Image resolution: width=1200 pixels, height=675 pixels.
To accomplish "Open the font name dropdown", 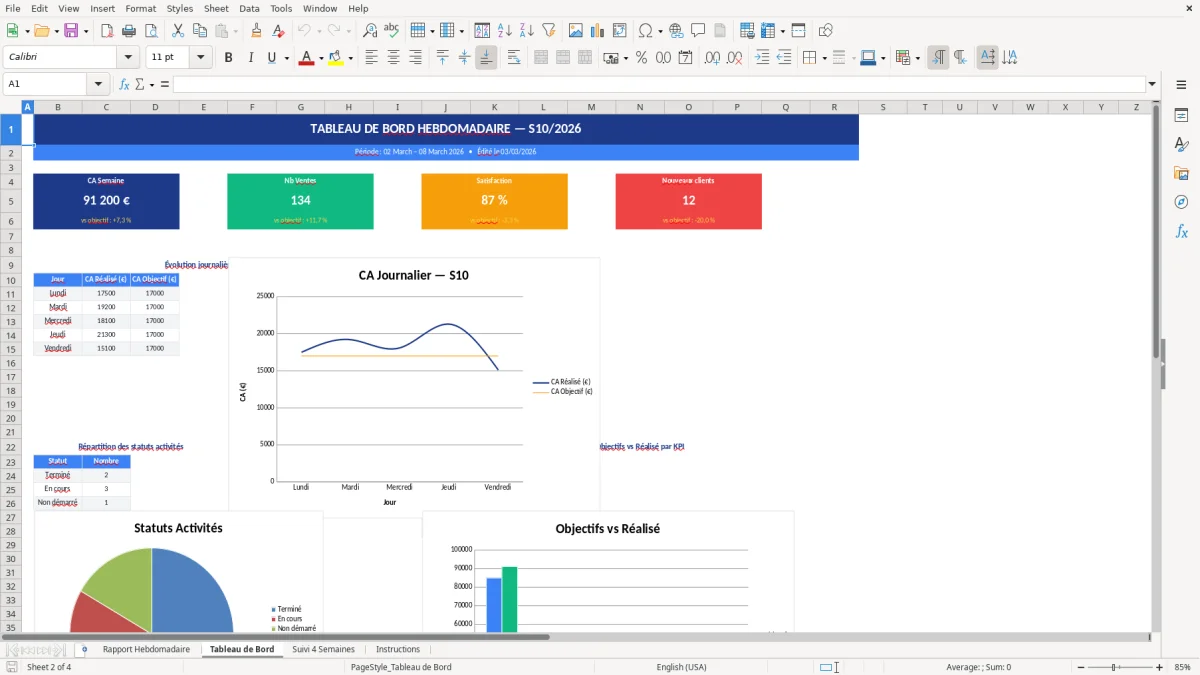I will pos(127,57).
